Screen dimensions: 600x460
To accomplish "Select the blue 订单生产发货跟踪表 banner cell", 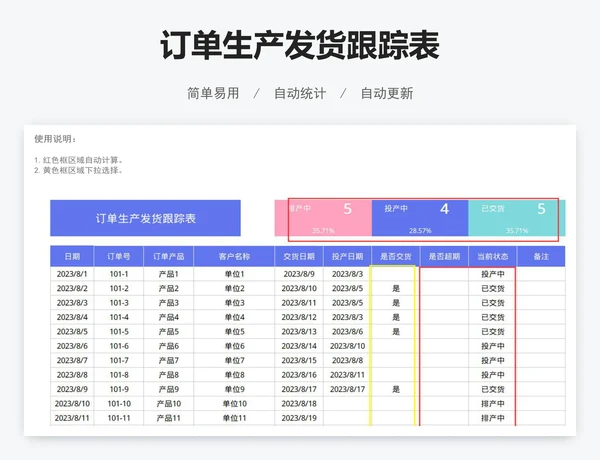I will tap(145, 218).
